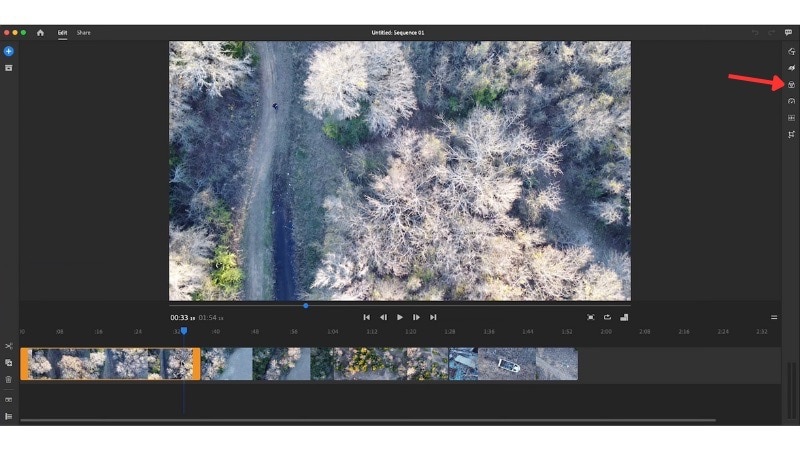Click the 2:00 mark on the ruler

coord(606,332)
